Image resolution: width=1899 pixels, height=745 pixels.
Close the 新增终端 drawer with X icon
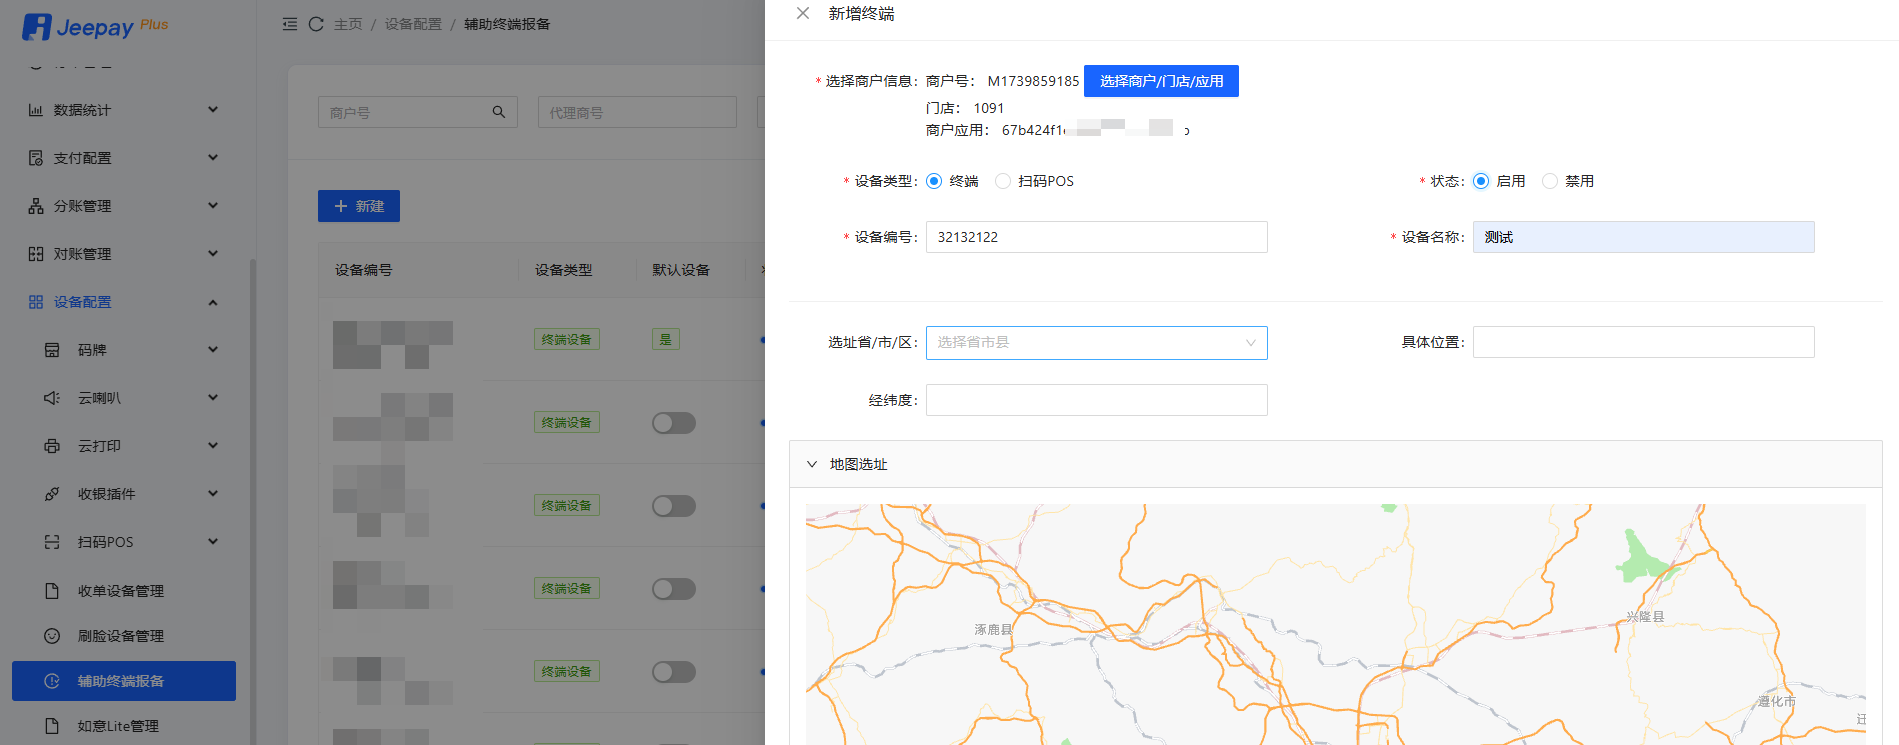click(803, 14)
